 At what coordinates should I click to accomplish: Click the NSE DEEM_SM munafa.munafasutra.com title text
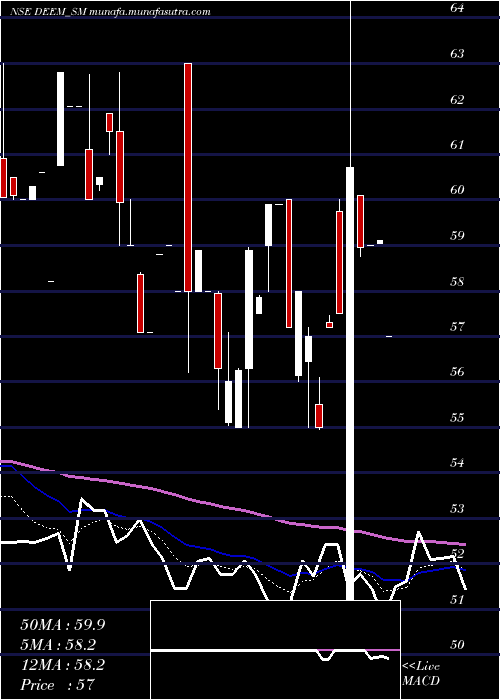click(111, 12)
